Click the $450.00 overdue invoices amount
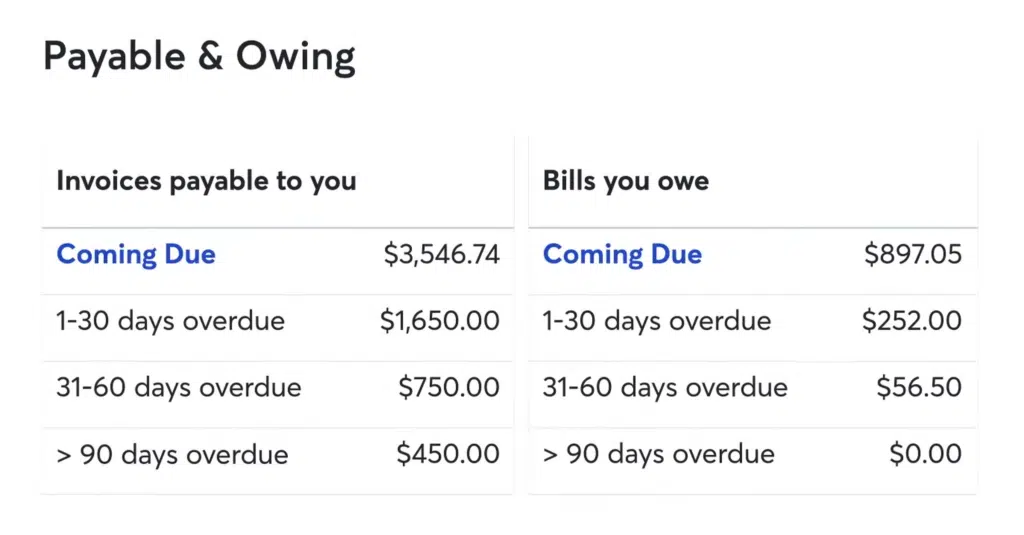 [x=447, y=455]
